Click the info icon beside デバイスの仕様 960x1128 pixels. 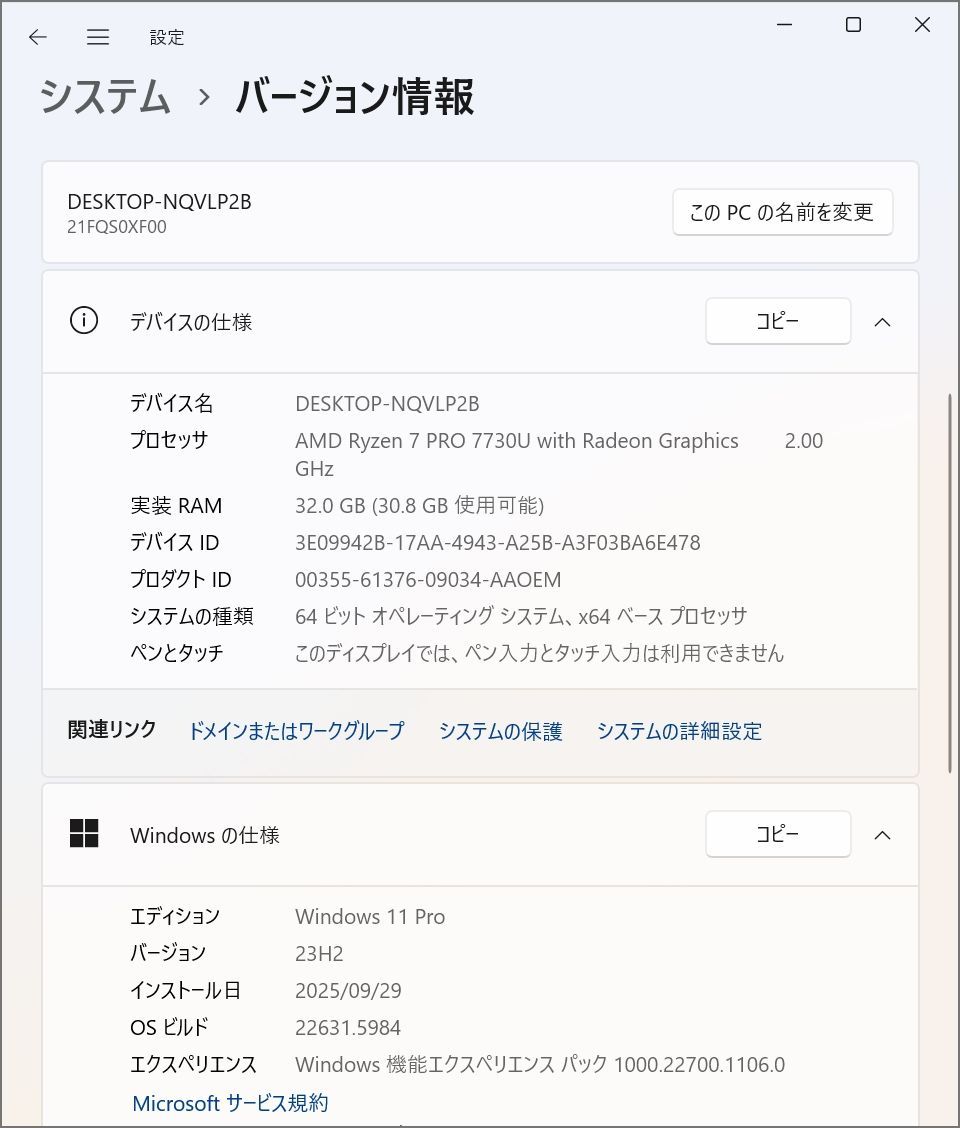(84, 321)
